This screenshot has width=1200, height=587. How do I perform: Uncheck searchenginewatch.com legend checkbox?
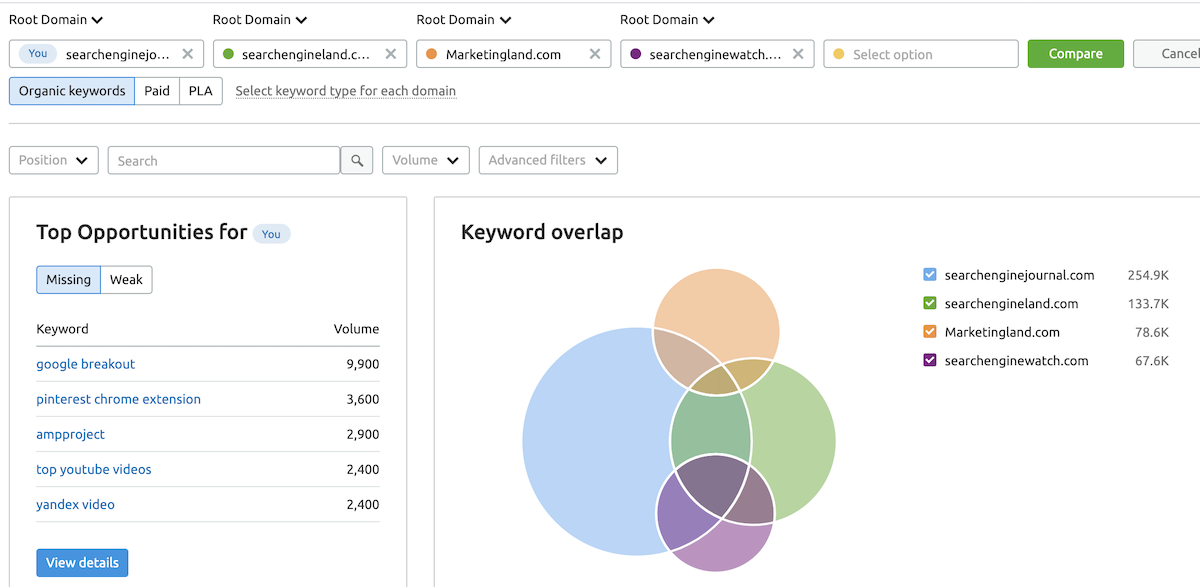[929, 360]
